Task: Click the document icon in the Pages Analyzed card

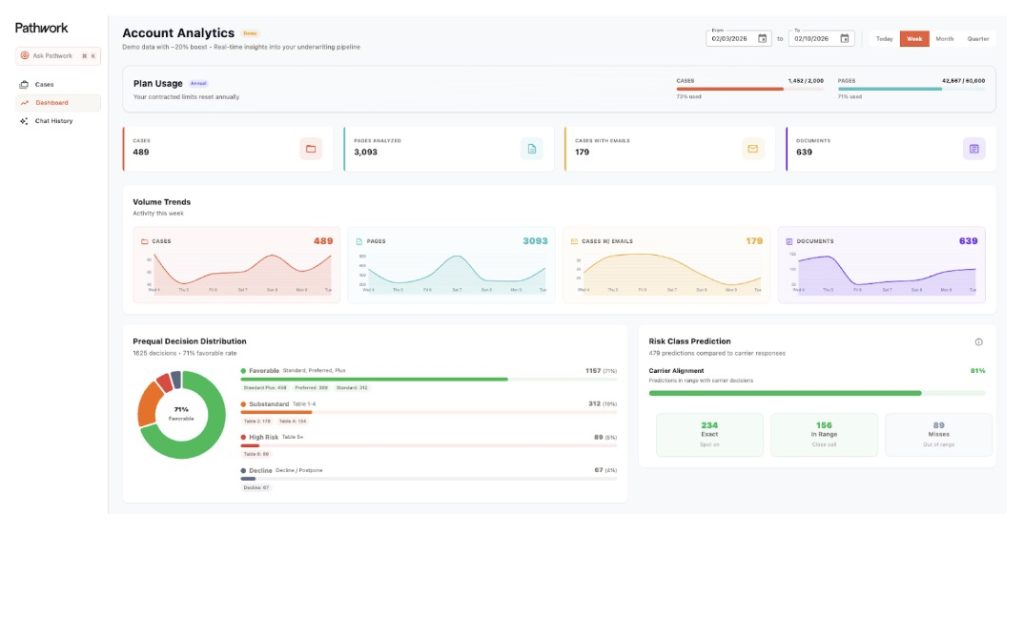Action: click(x=532, y=149)
